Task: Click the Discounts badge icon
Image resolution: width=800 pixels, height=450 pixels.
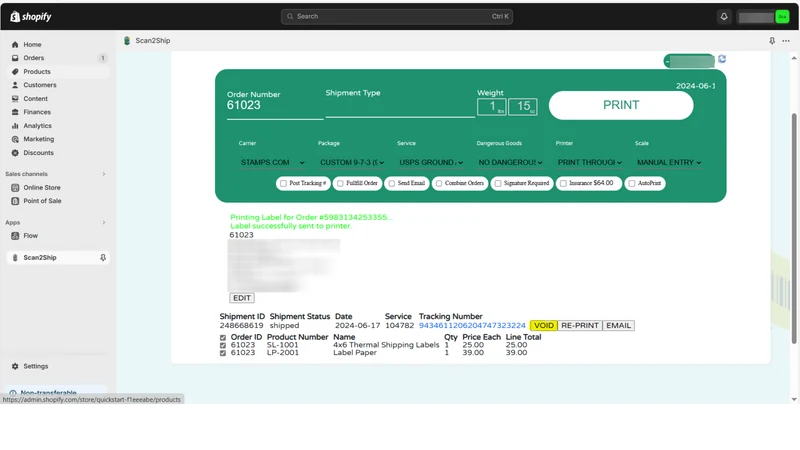Action: click(x=15, y=153)
